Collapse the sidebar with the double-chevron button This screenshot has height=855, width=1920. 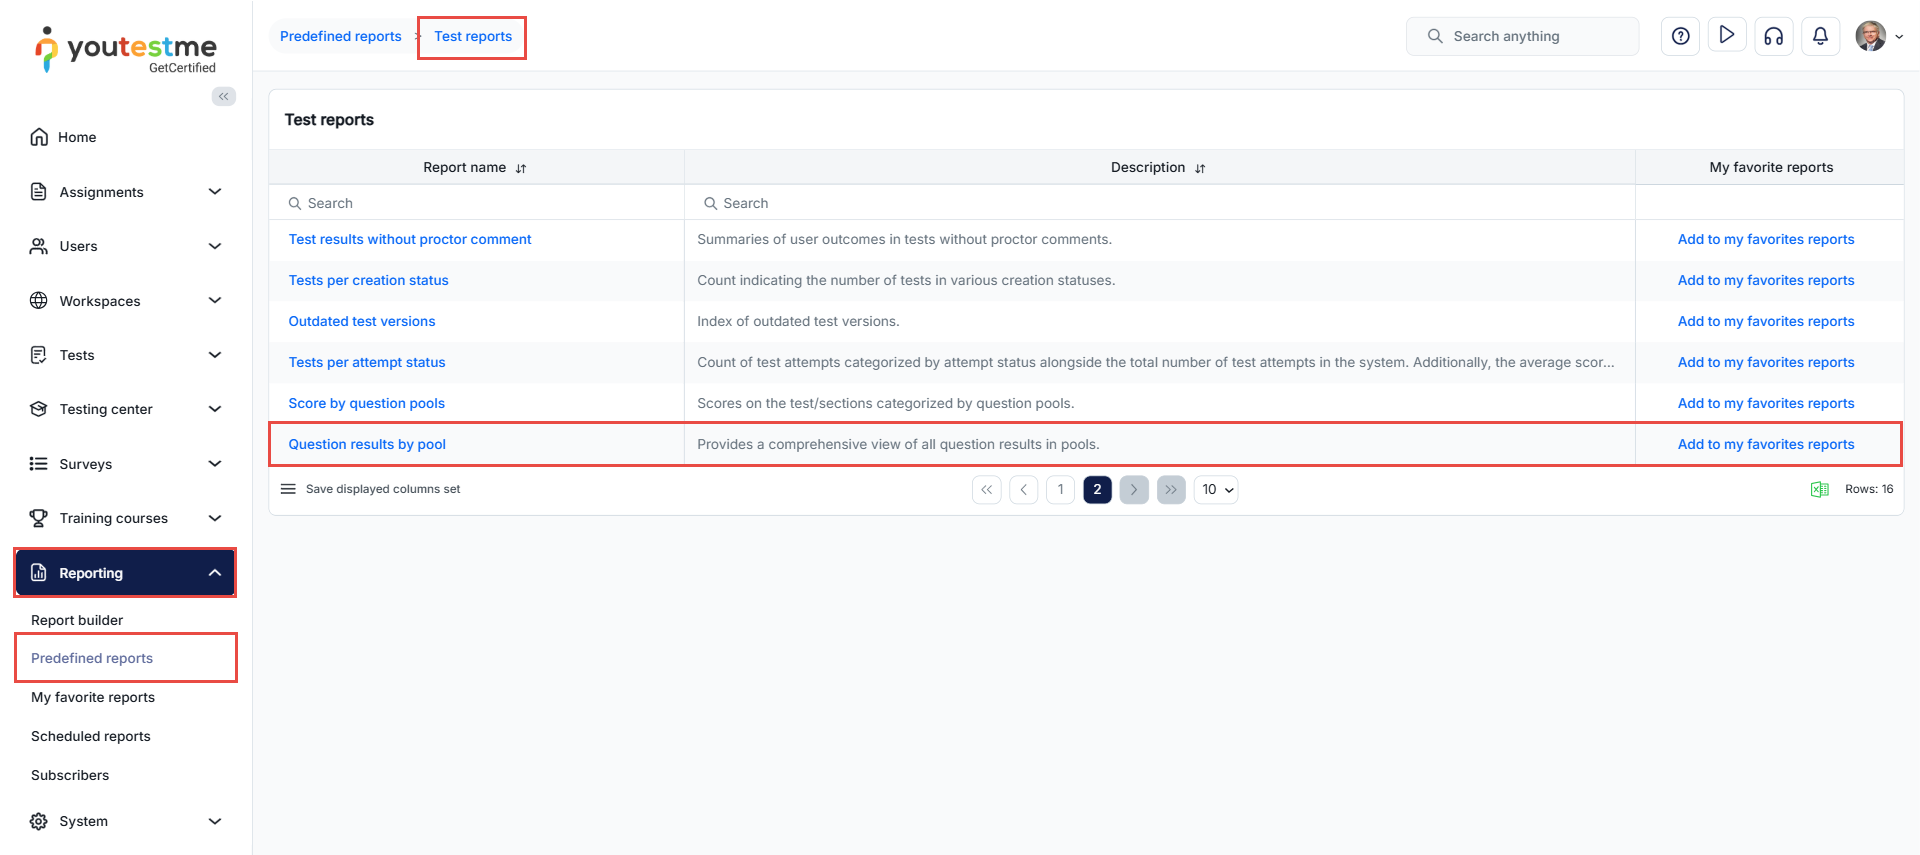224,96
